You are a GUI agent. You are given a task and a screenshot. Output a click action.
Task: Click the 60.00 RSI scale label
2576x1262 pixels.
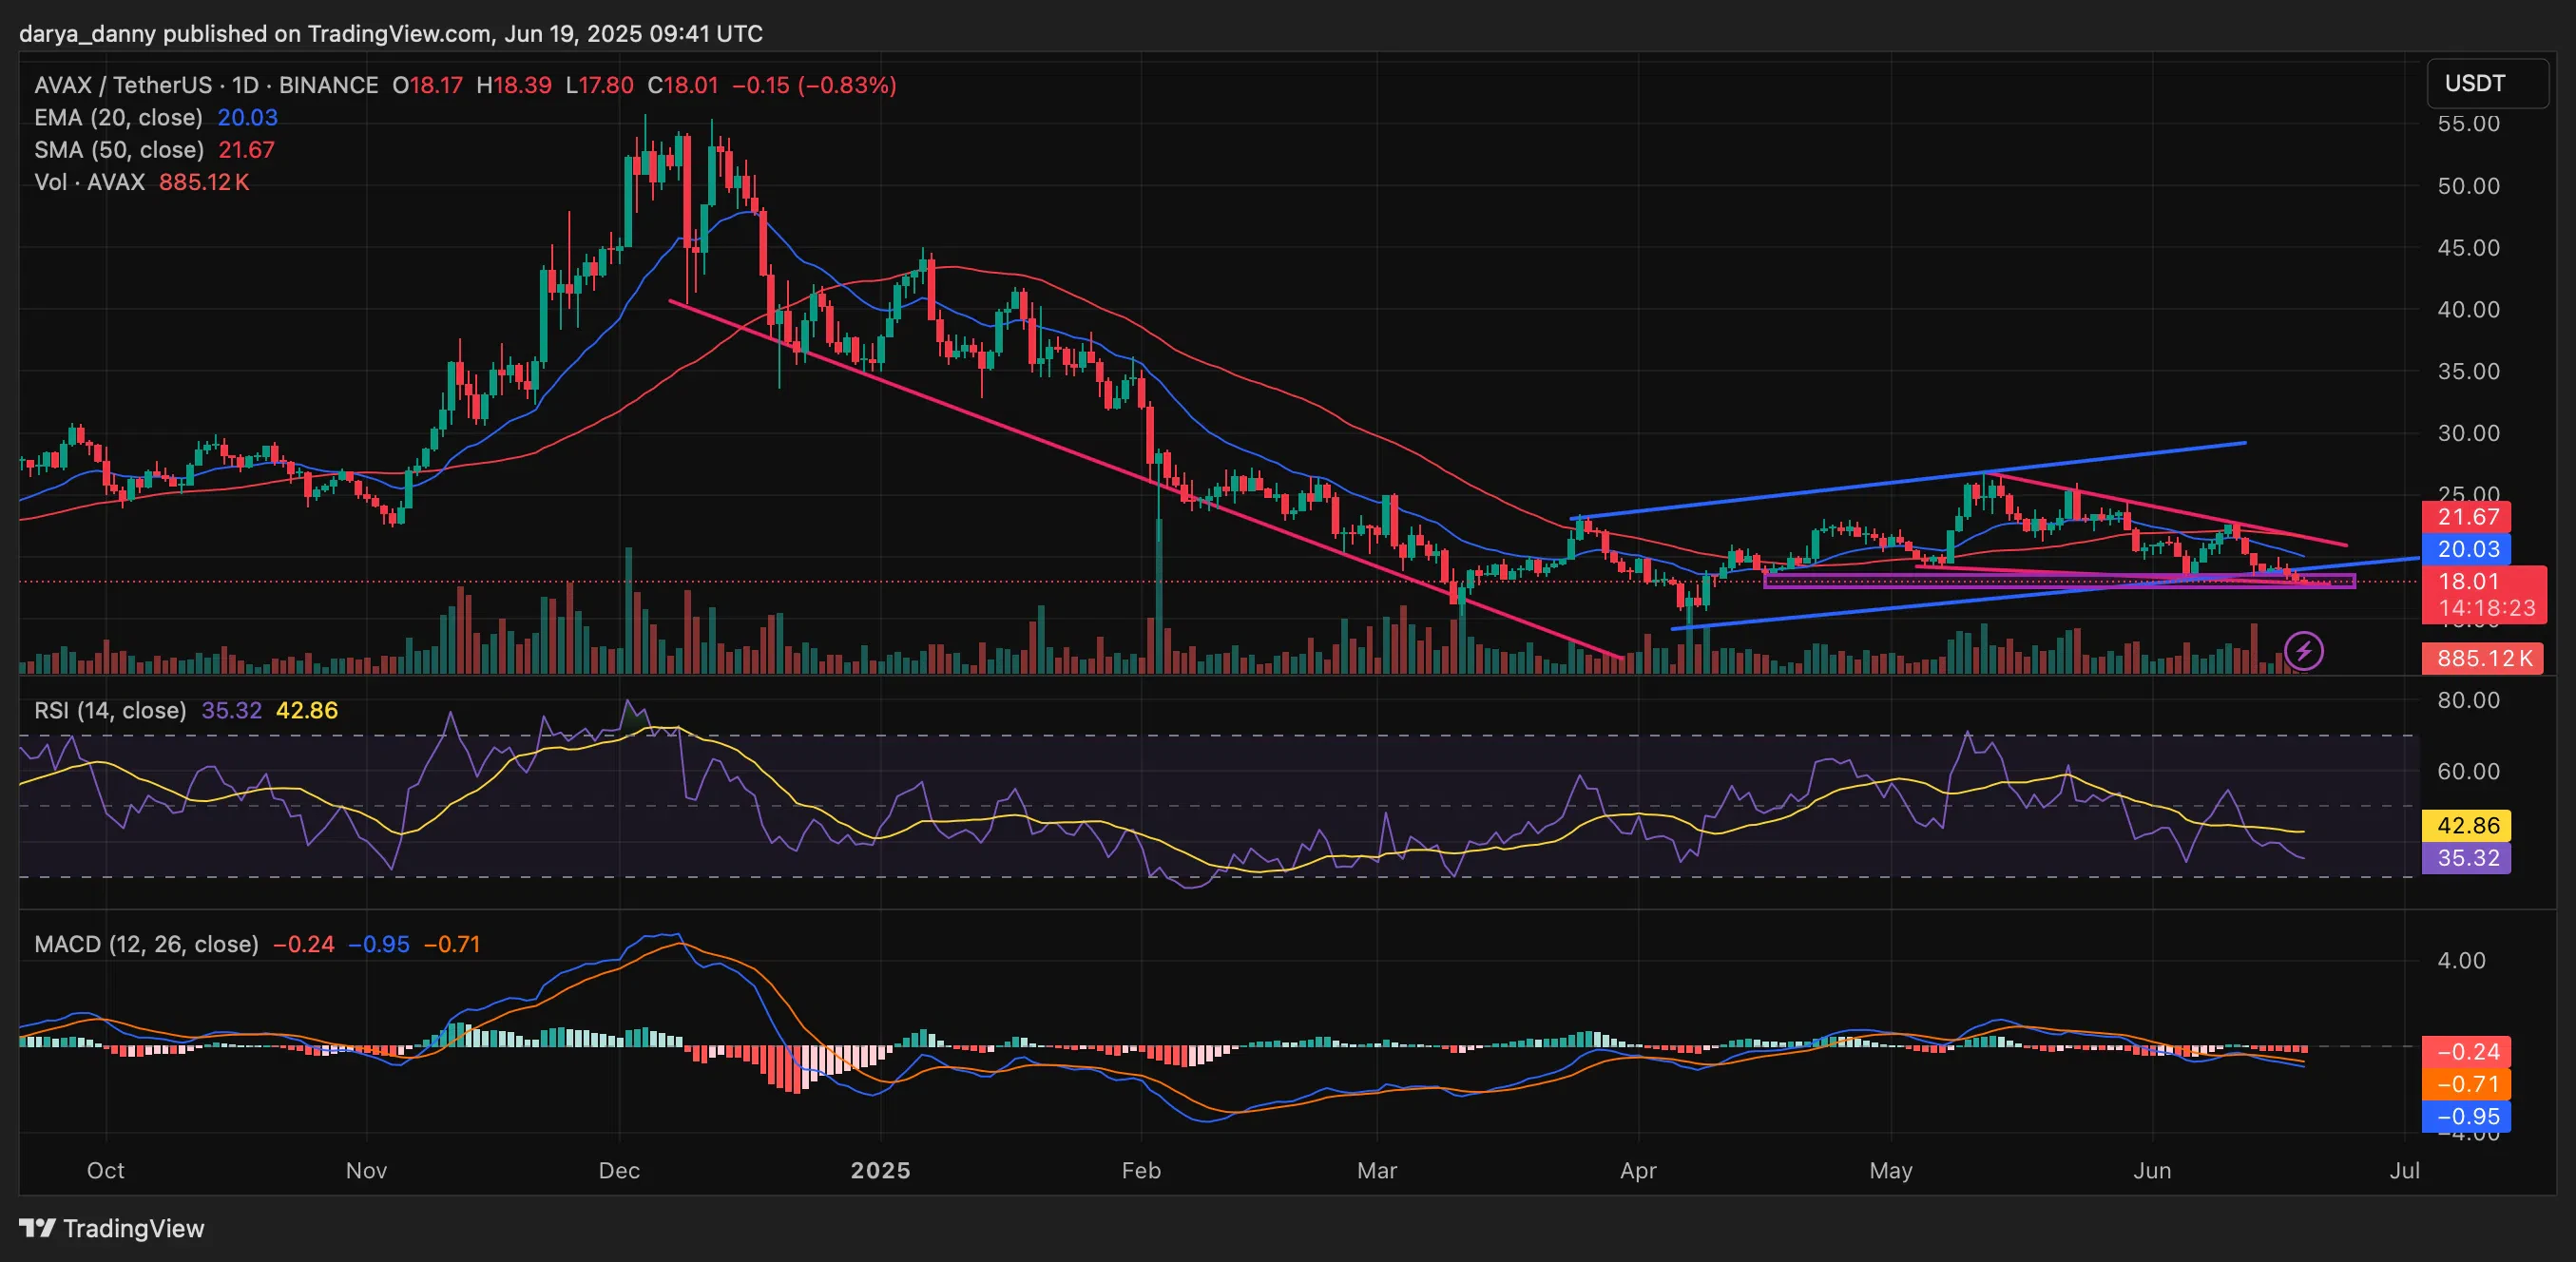pos(2468,771)
